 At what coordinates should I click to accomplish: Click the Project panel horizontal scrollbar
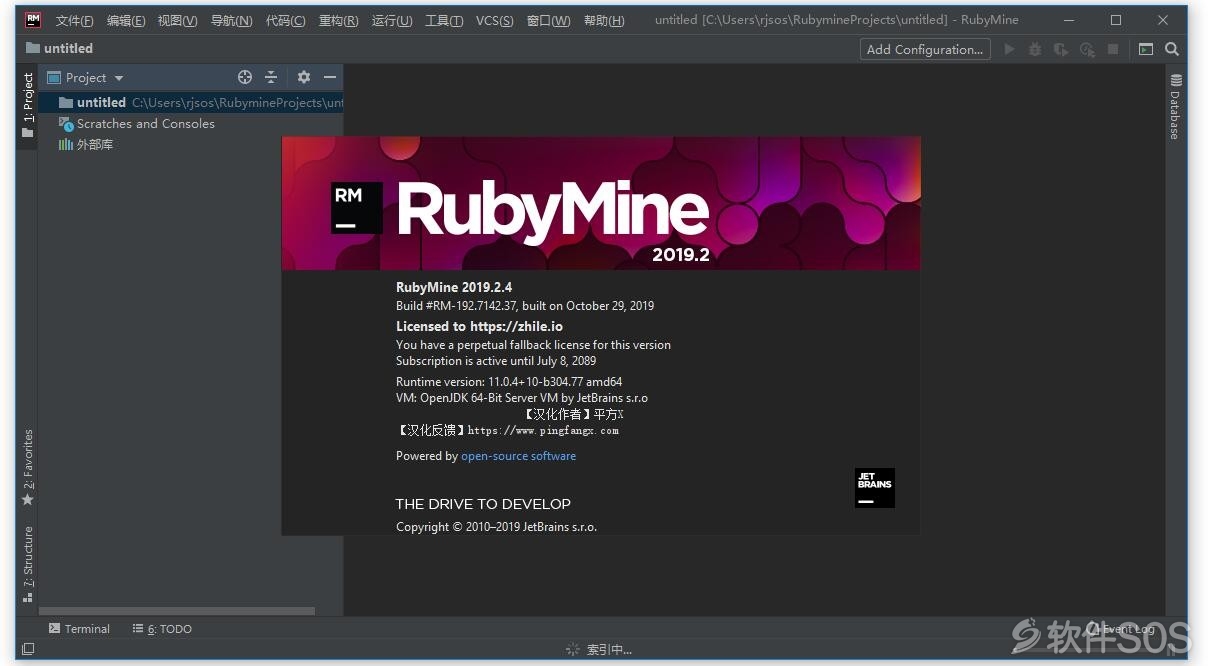click(x=177, y=611)
